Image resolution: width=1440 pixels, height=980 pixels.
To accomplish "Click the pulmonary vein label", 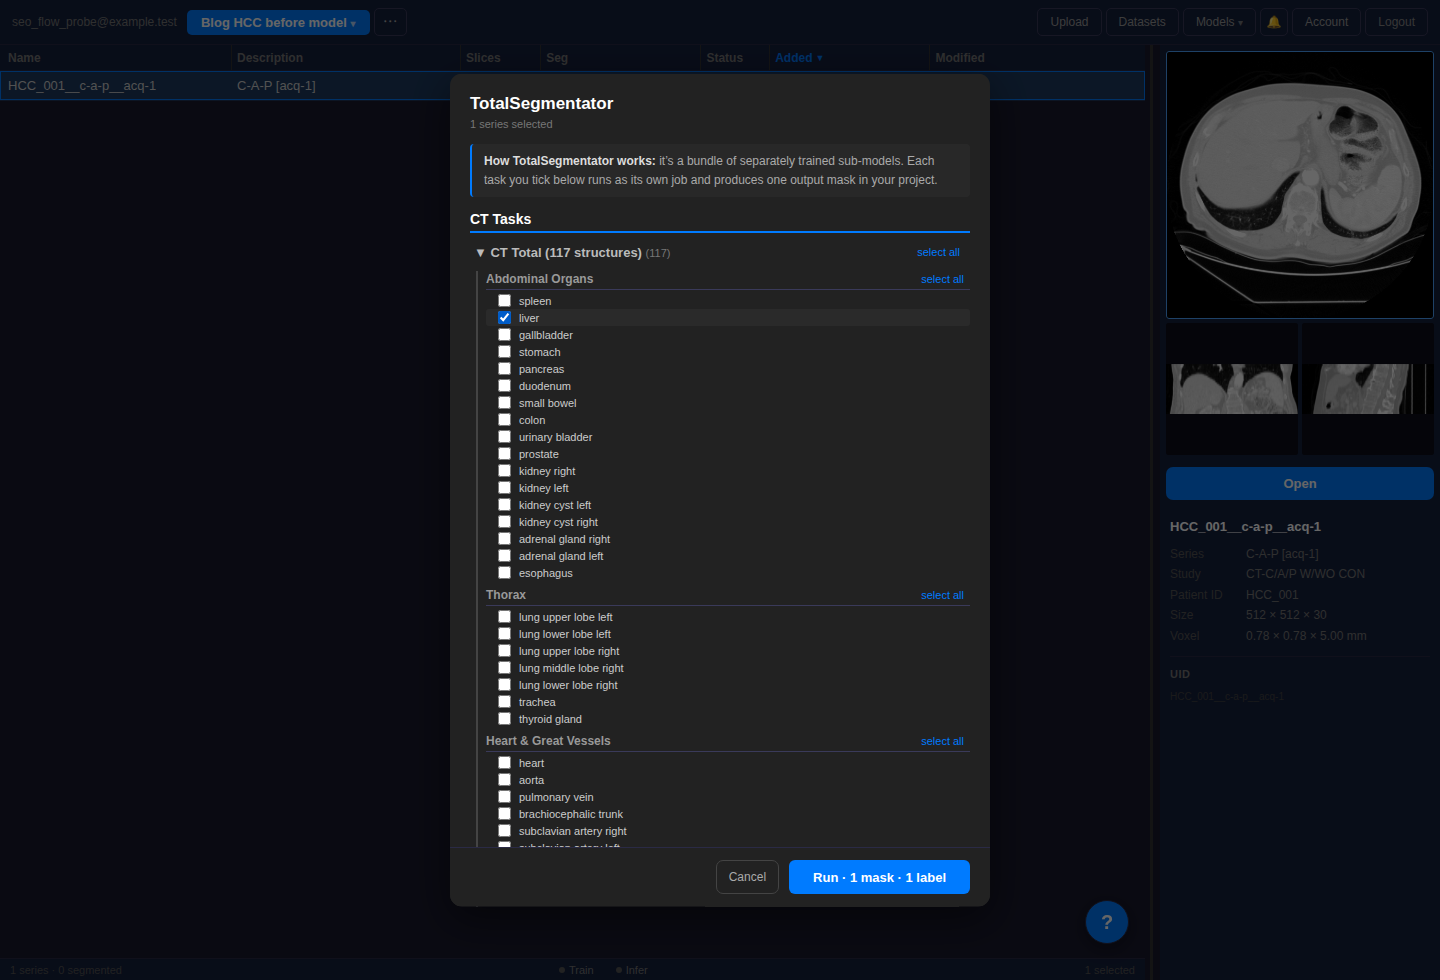I will pyautogui.click(x=556, y=797).
